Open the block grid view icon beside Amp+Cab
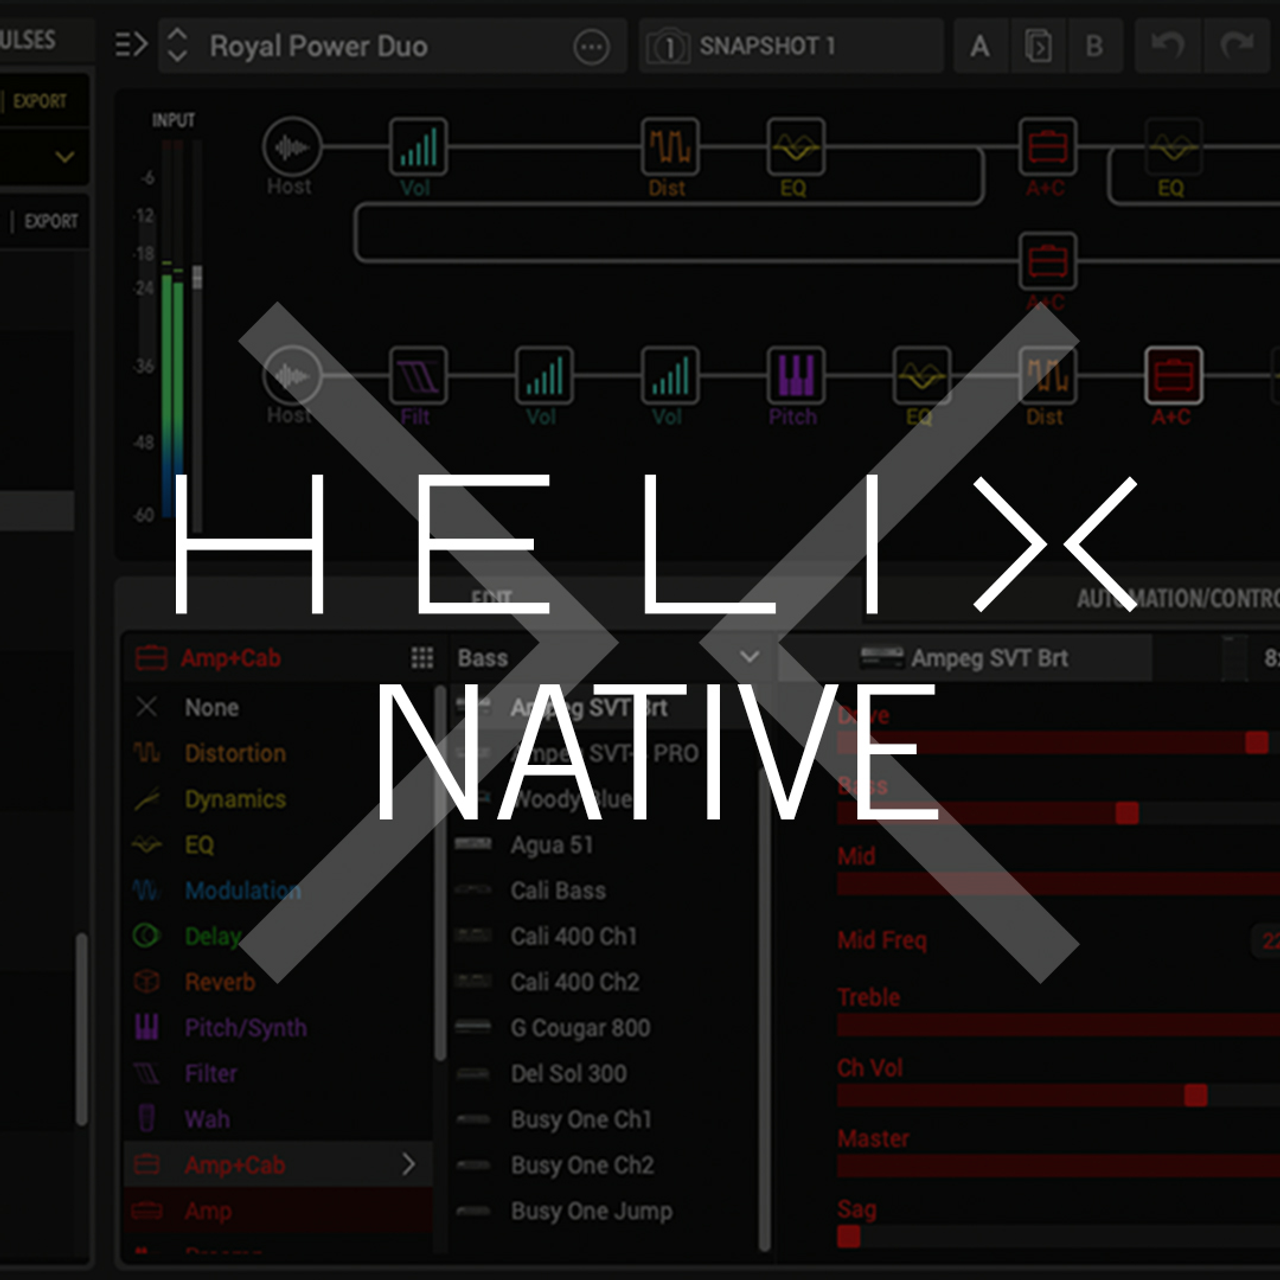The height and width of the screenshot is (1280, 1280). point(423,658)
